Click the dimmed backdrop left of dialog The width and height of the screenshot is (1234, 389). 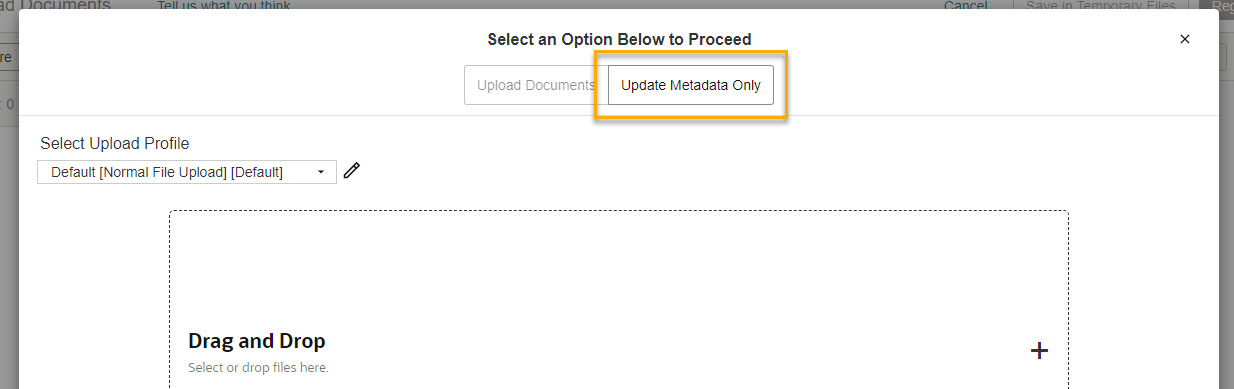tap(8, 250)
